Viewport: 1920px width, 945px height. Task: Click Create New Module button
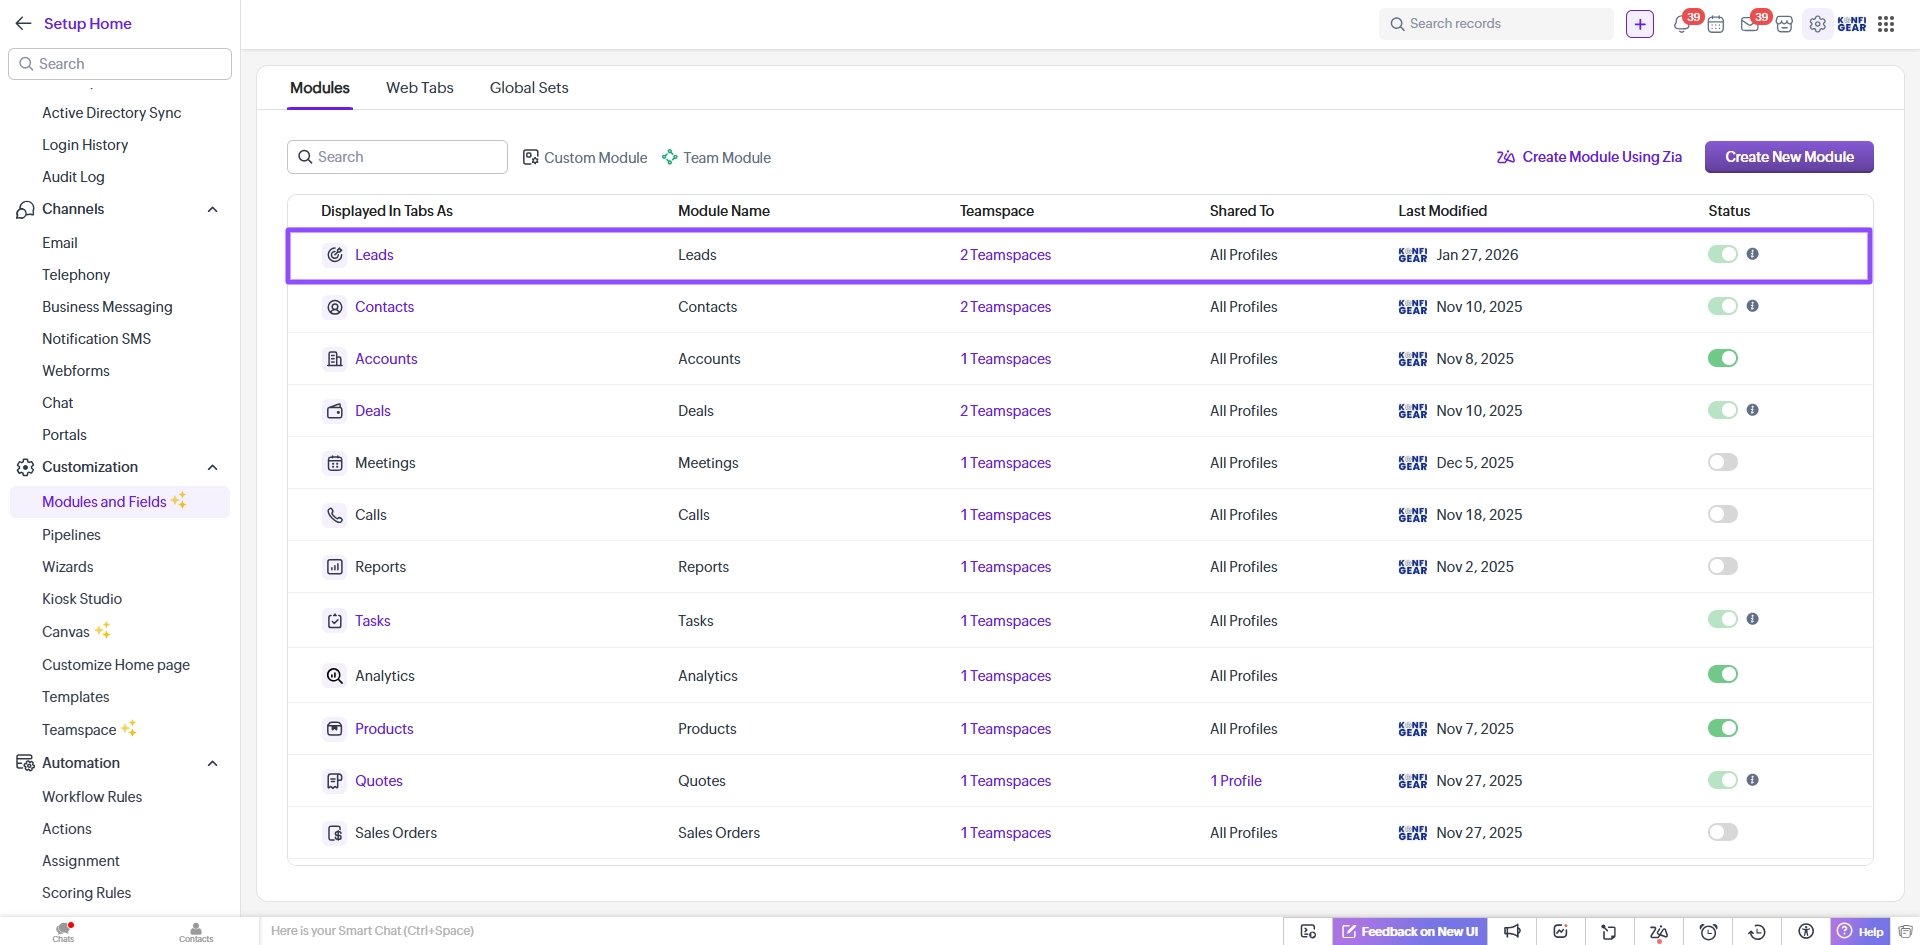(x=1789, y=157)
